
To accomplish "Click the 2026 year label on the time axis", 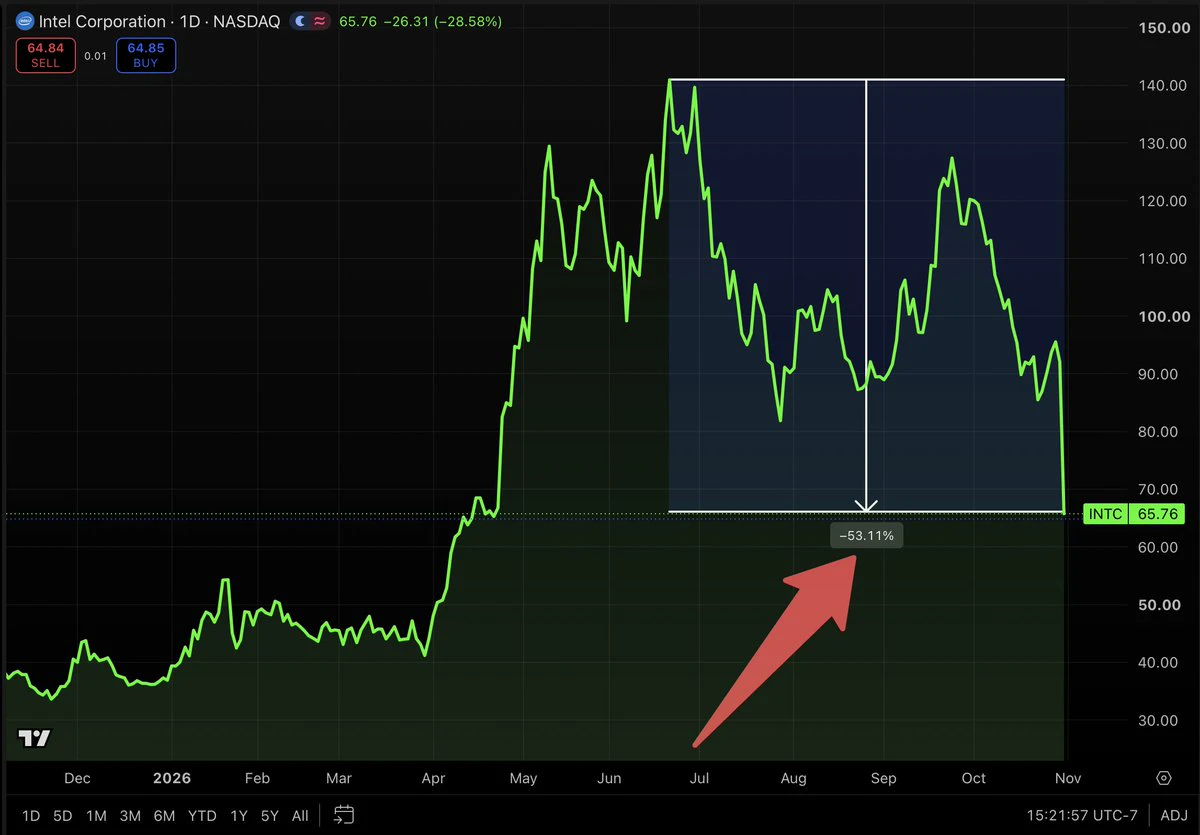I will [x=171, y=778].
